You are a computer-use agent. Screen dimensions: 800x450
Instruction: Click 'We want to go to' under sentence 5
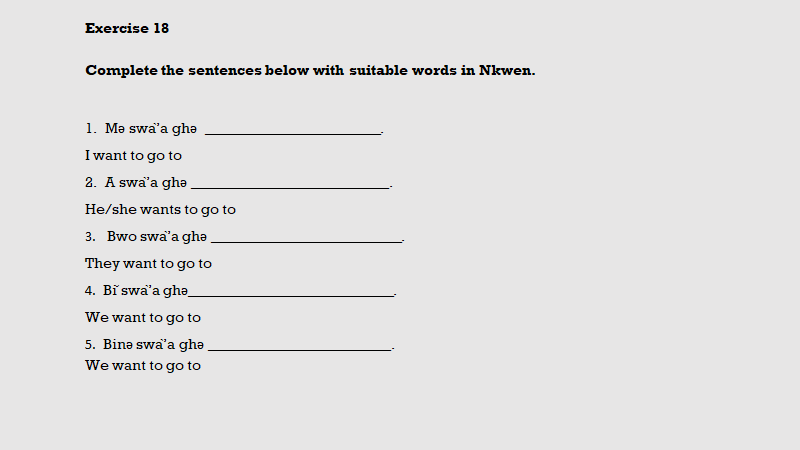(x=143, y=366)
